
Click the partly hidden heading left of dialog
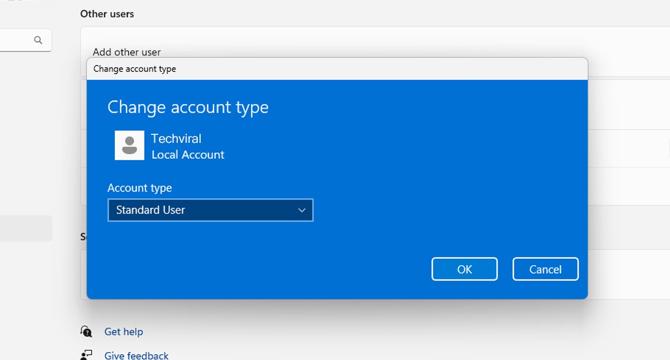[83, 237]
